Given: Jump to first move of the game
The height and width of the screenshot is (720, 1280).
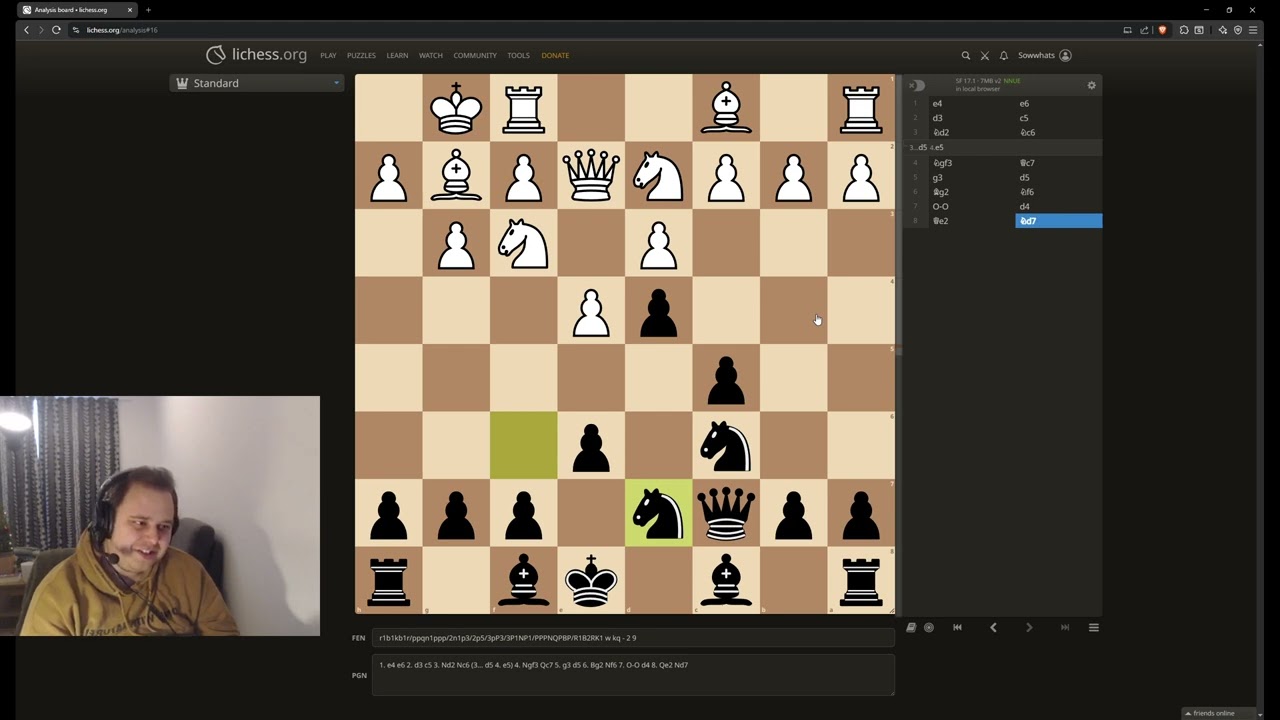Looking at the screenshot, I should click(x=957, y=627).
